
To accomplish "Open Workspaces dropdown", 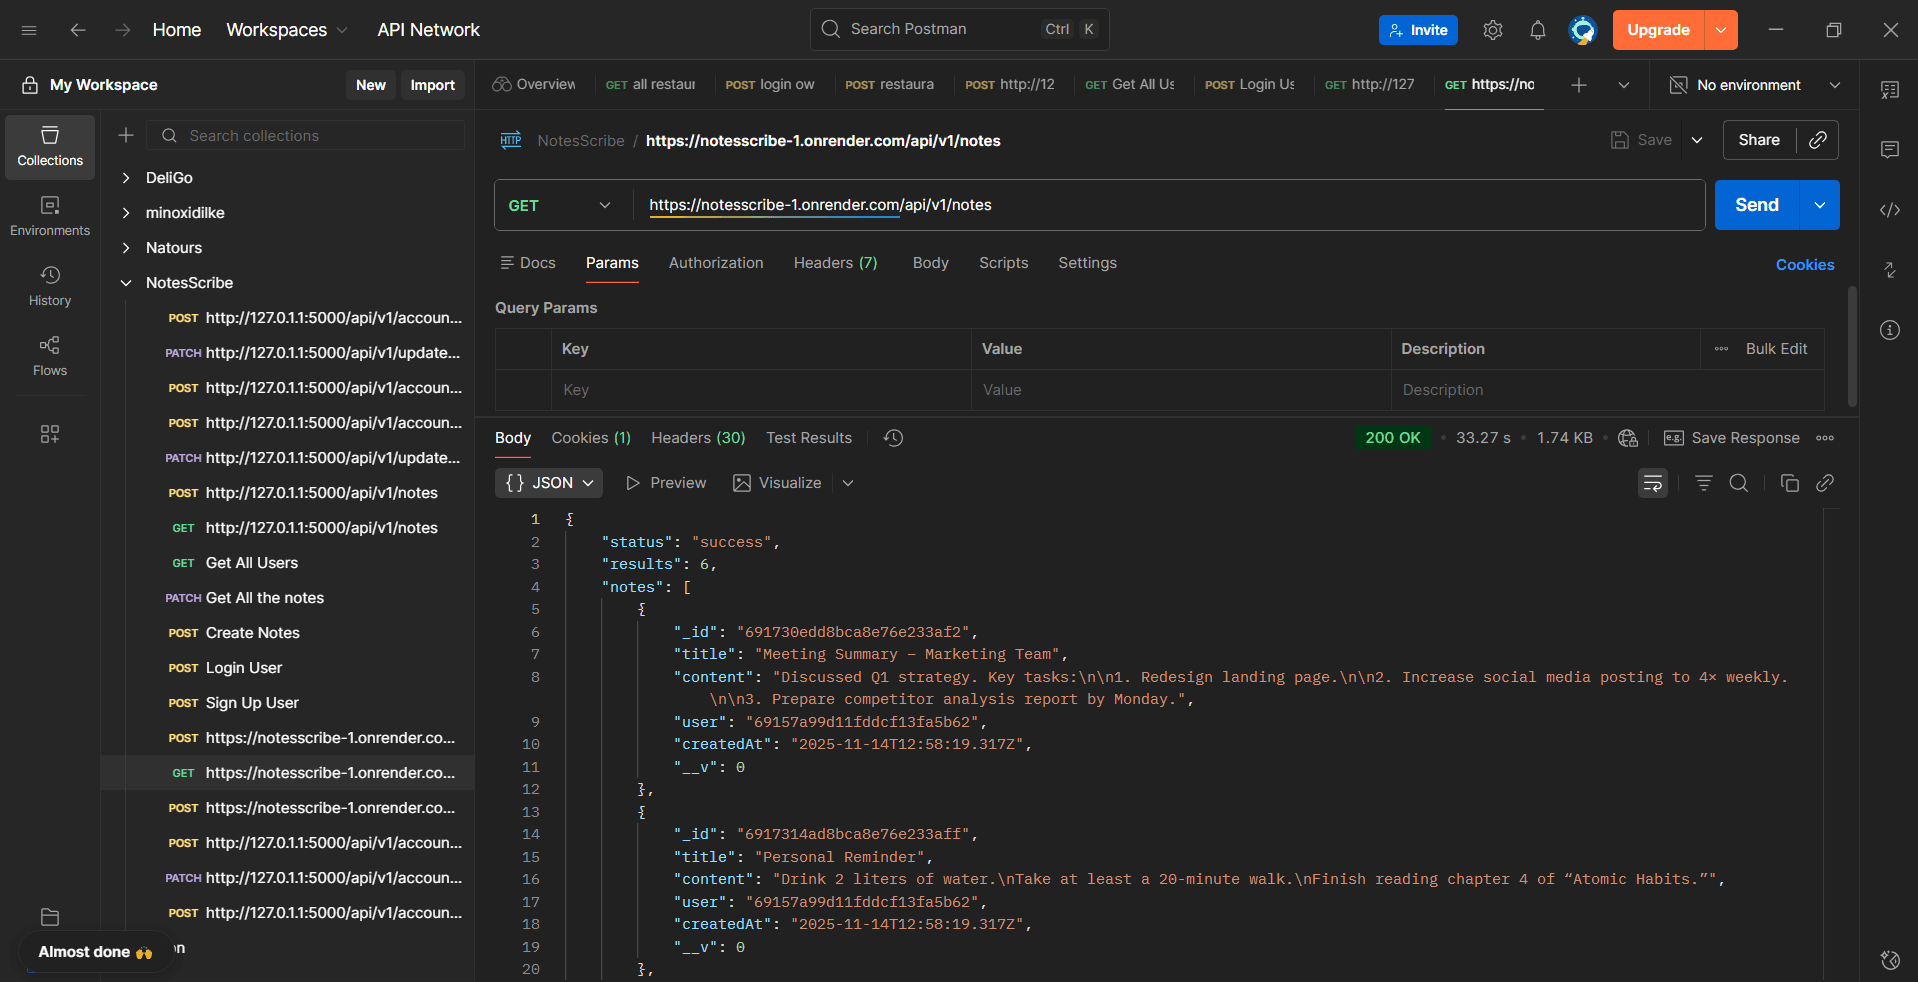I will (x=287, y=30).
